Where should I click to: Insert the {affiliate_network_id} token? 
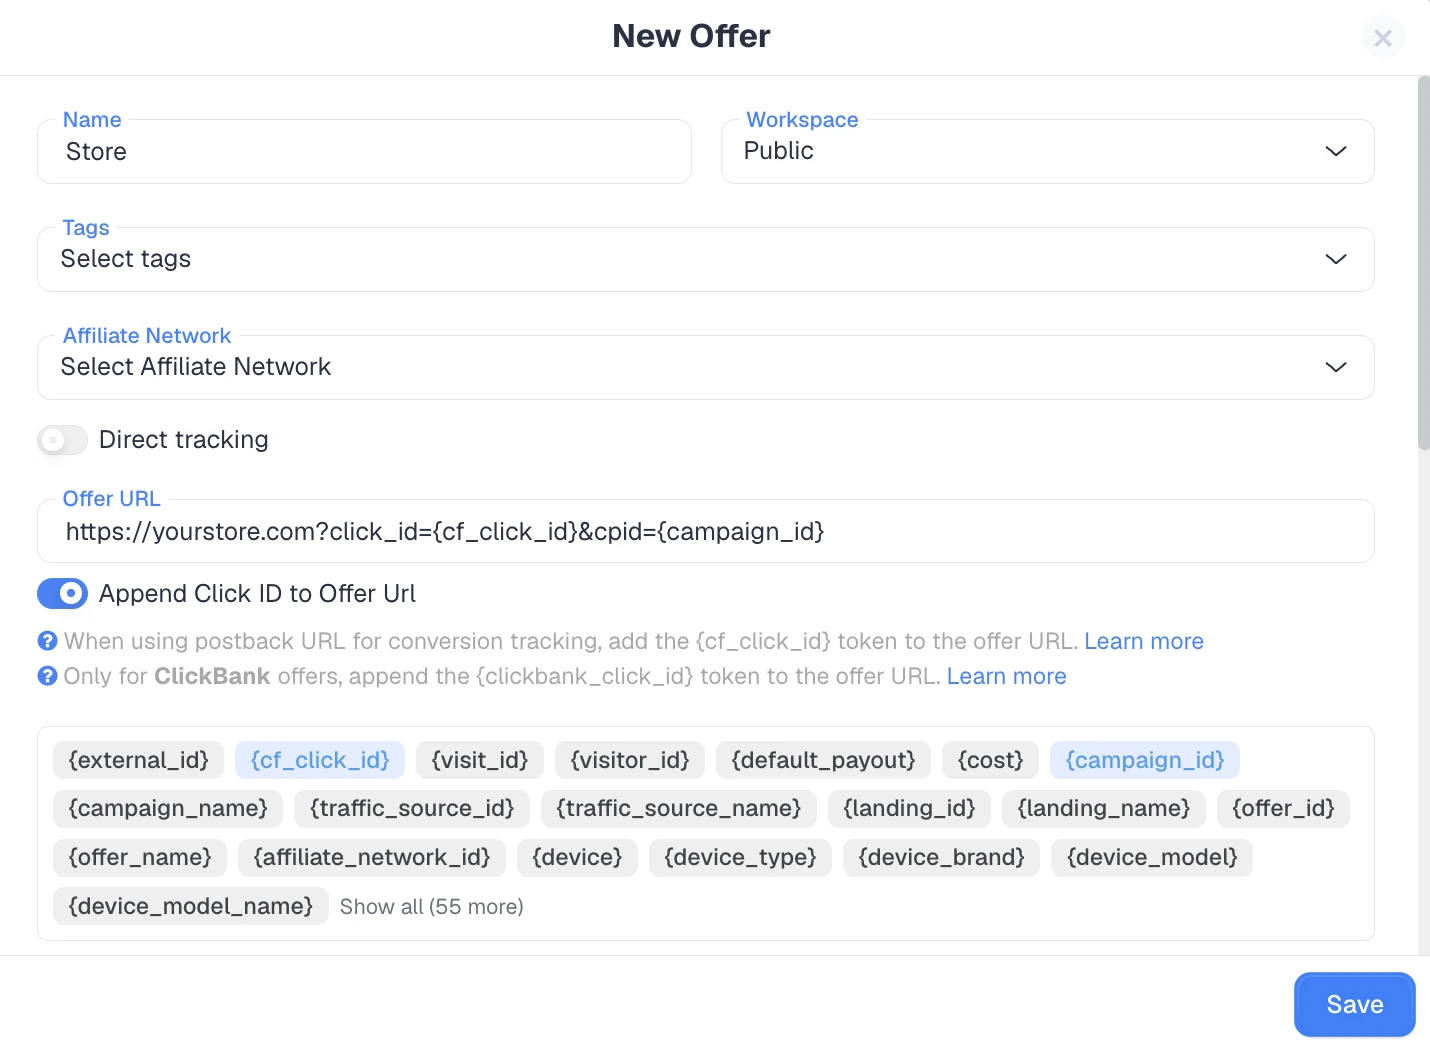coord(372,857)
